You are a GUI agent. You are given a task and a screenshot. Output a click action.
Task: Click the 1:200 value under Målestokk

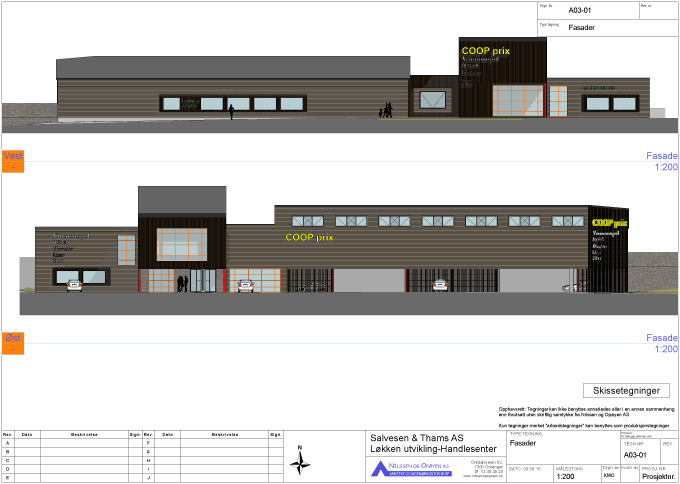pos(565,477)
